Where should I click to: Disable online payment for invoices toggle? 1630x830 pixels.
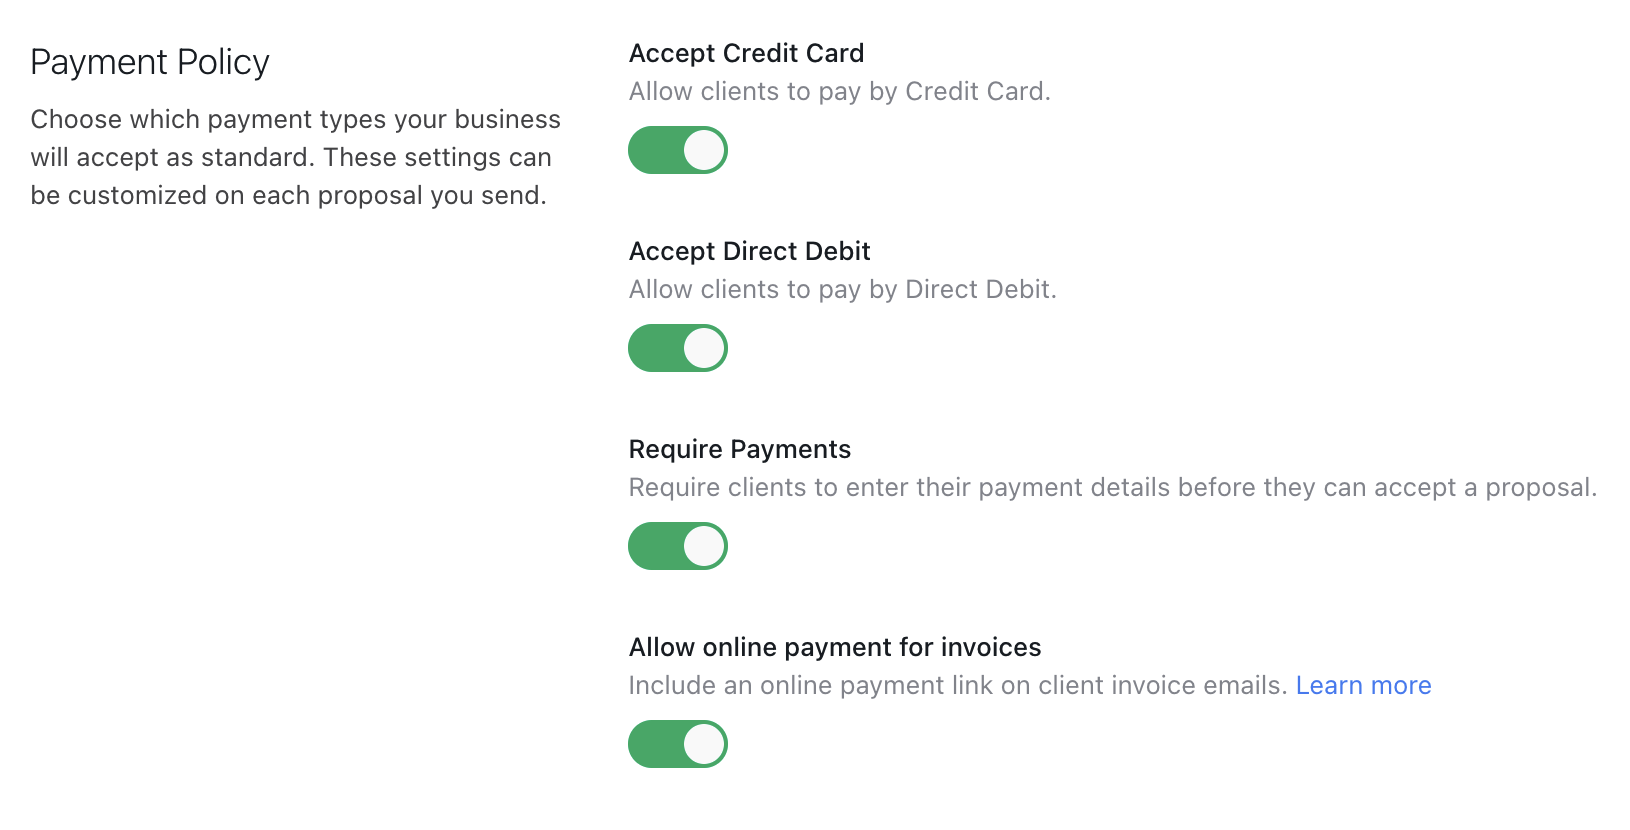click(x=677, y=744)
